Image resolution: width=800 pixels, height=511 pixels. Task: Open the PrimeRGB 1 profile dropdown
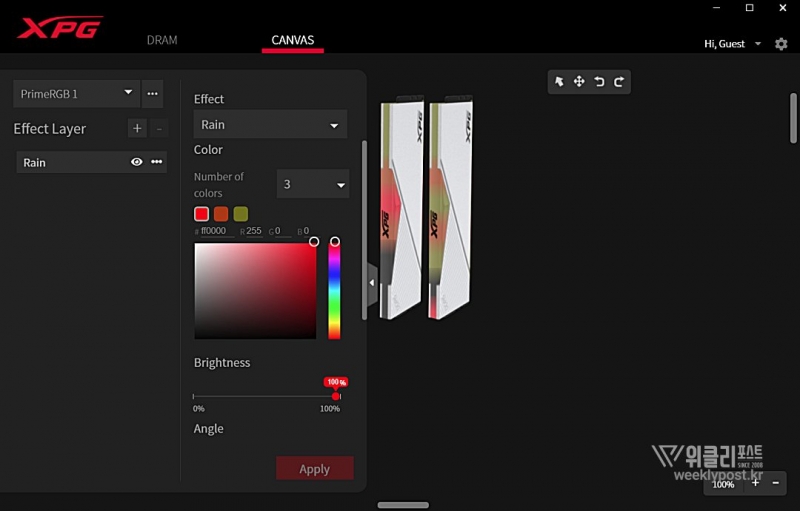click(x=76, y=94)
